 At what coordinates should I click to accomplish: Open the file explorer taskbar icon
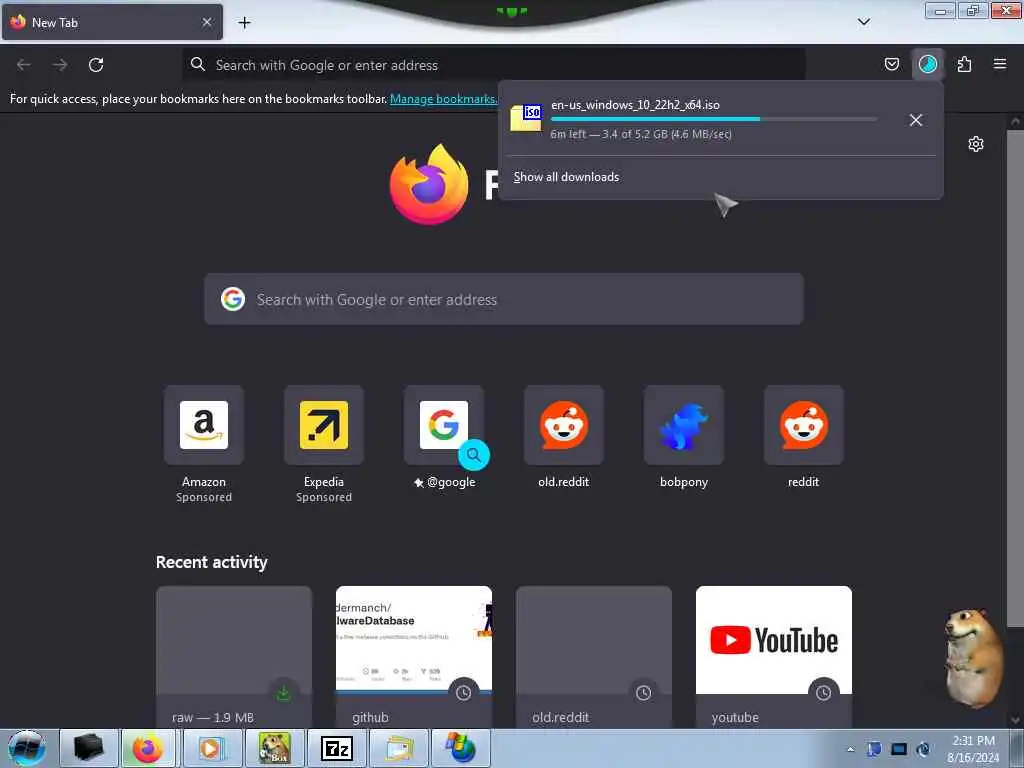(399, 748)
